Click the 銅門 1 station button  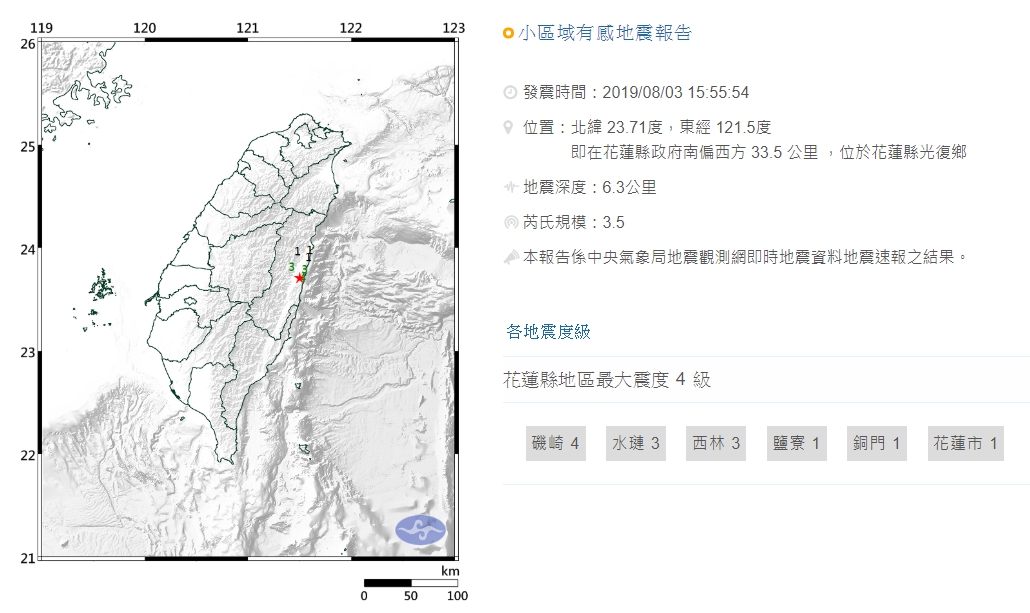(x=877, y=443)
